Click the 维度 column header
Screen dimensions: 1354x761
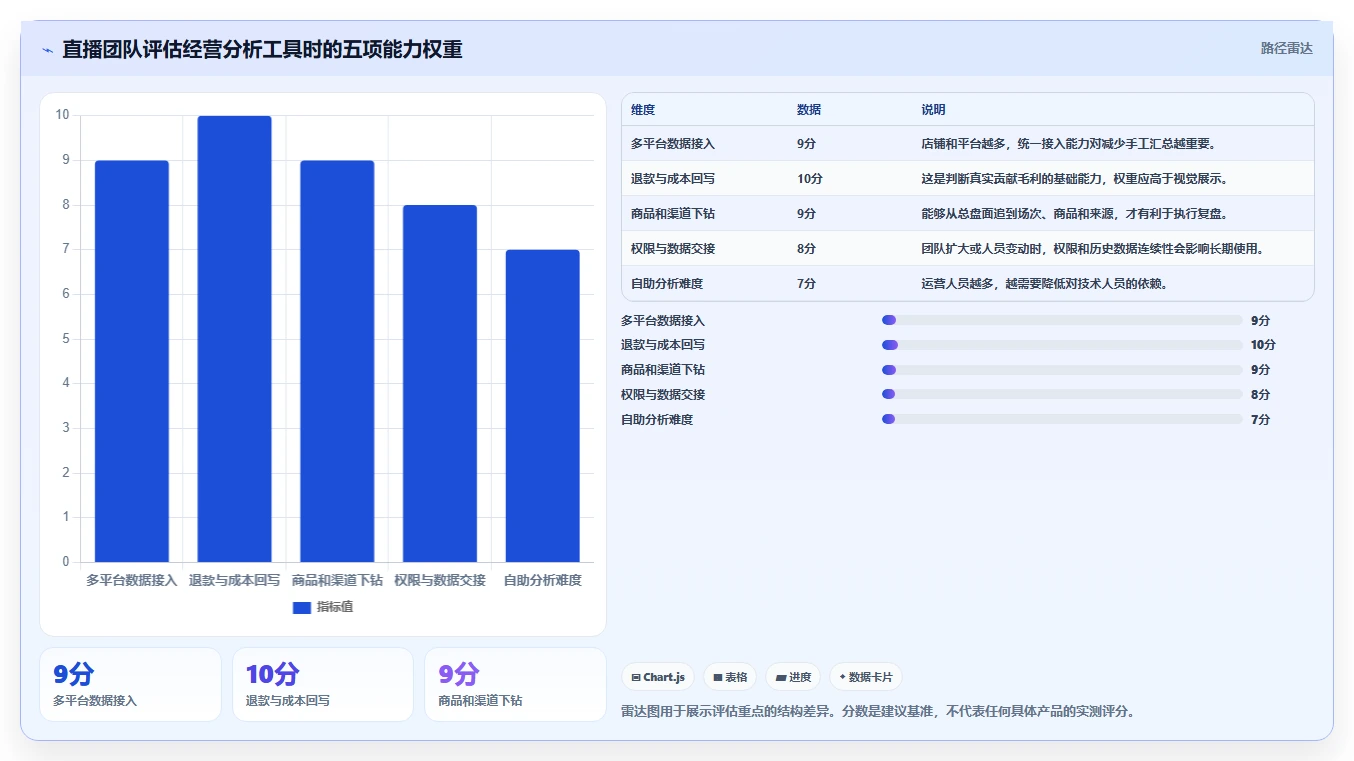pyautogui.click(x=643, y=110)
